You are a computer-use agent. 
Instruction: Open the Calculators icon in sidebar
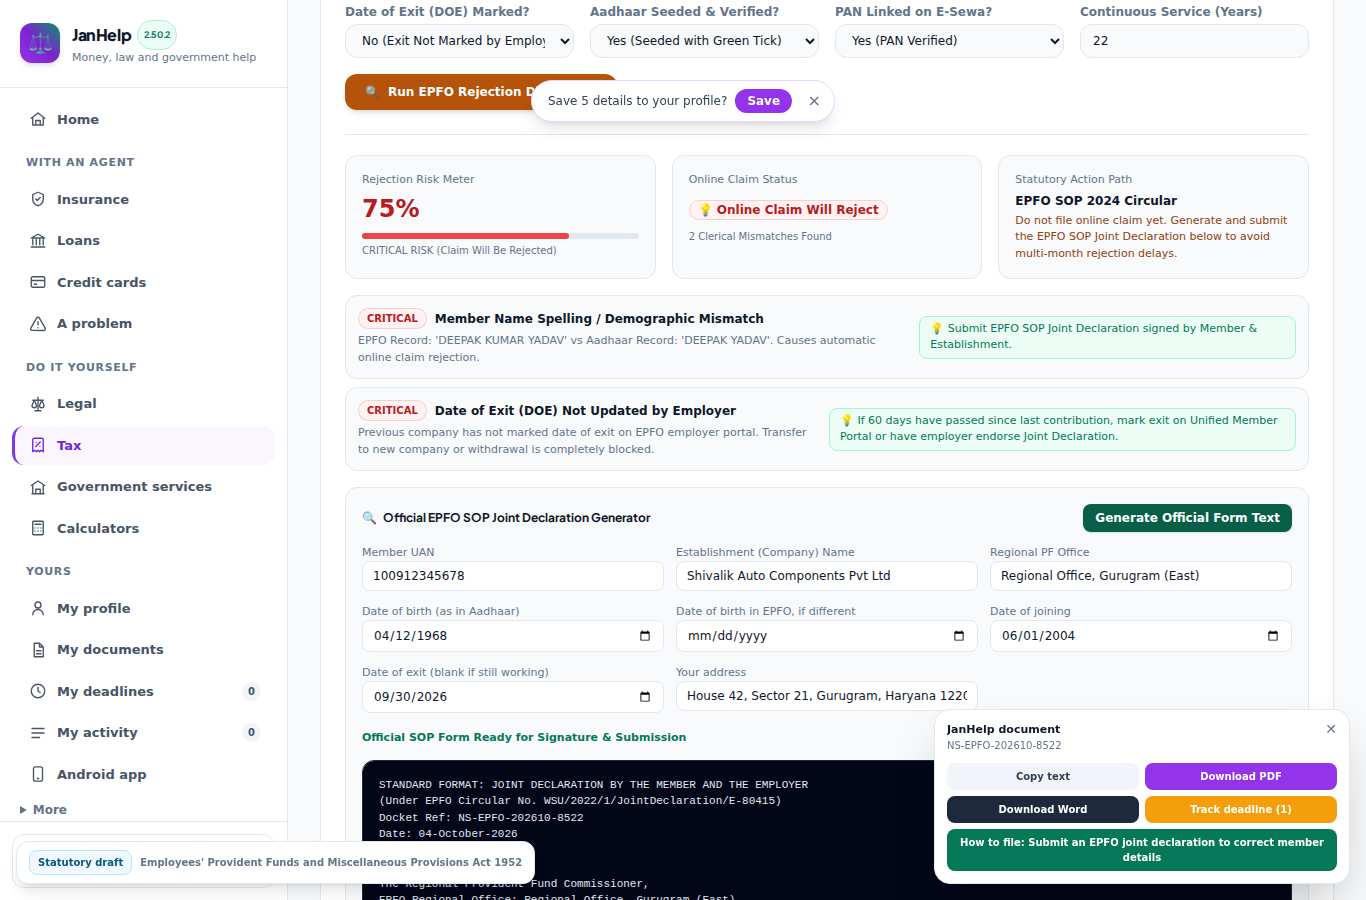pos(38,528)
